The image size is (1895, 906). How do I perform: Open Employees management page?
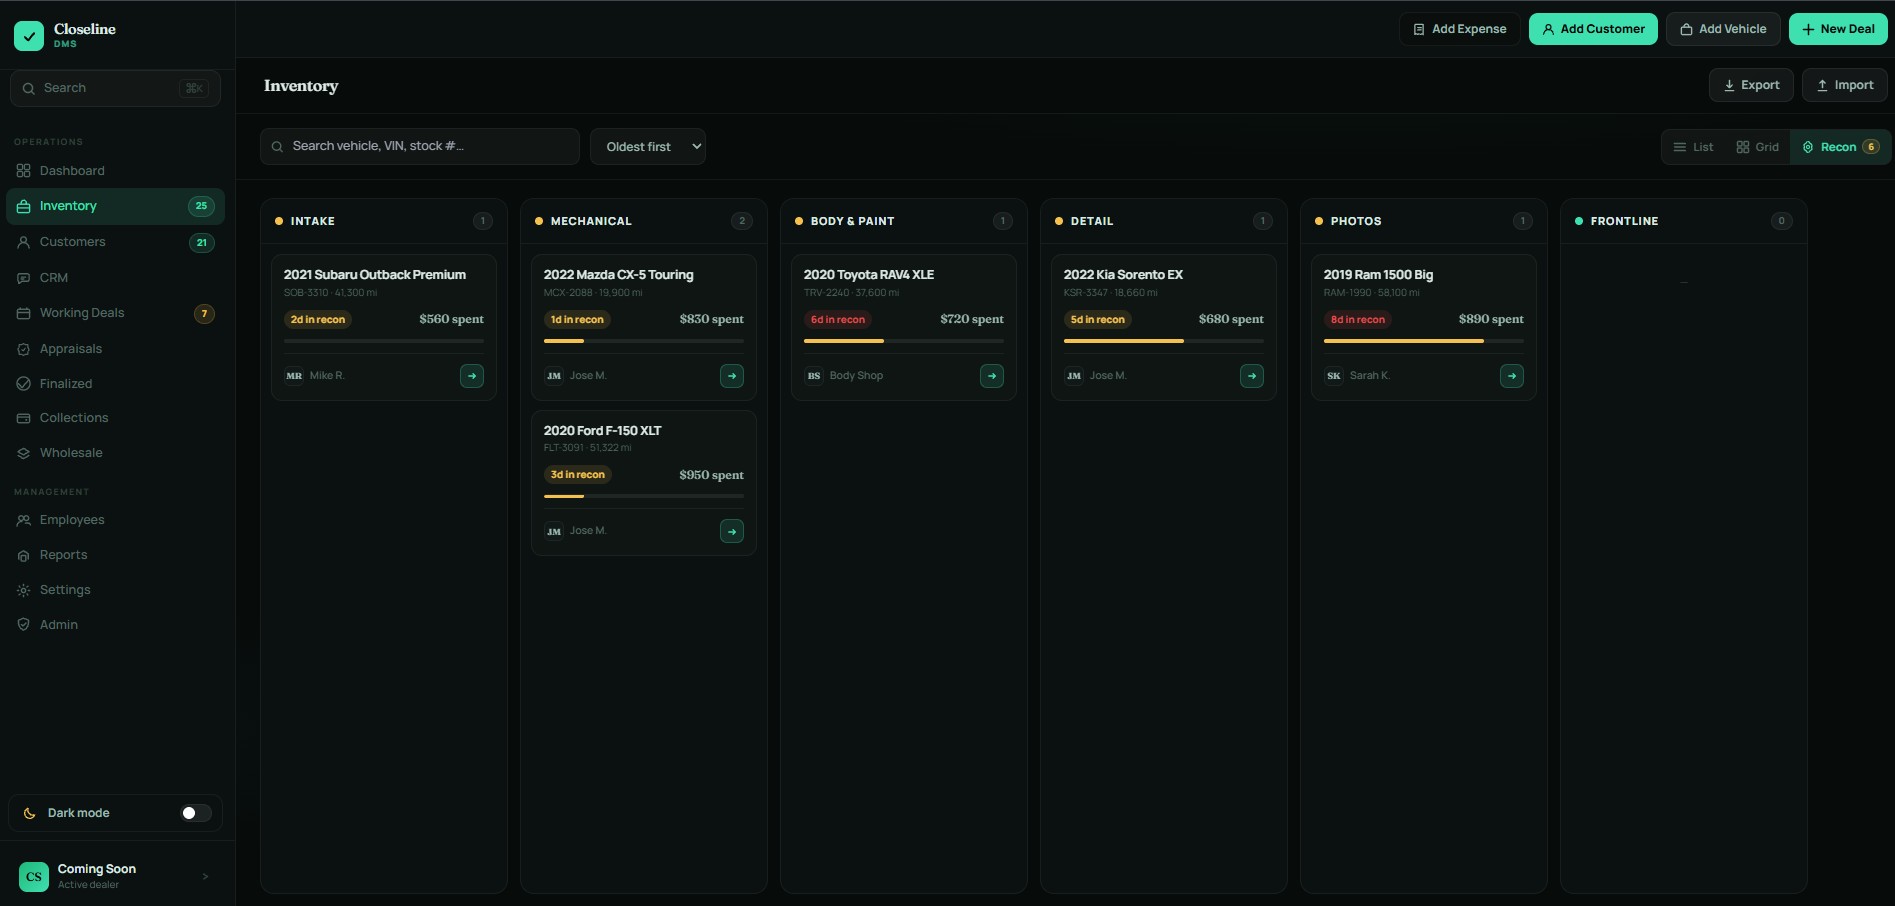pos(115,520)
